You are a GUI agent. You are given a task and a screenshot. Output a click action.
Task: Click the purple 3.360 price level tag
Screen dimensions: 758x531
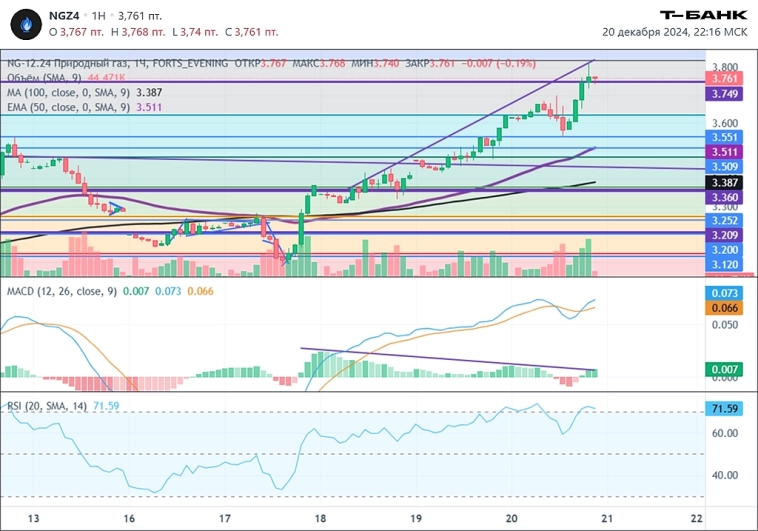pos(726,198)
